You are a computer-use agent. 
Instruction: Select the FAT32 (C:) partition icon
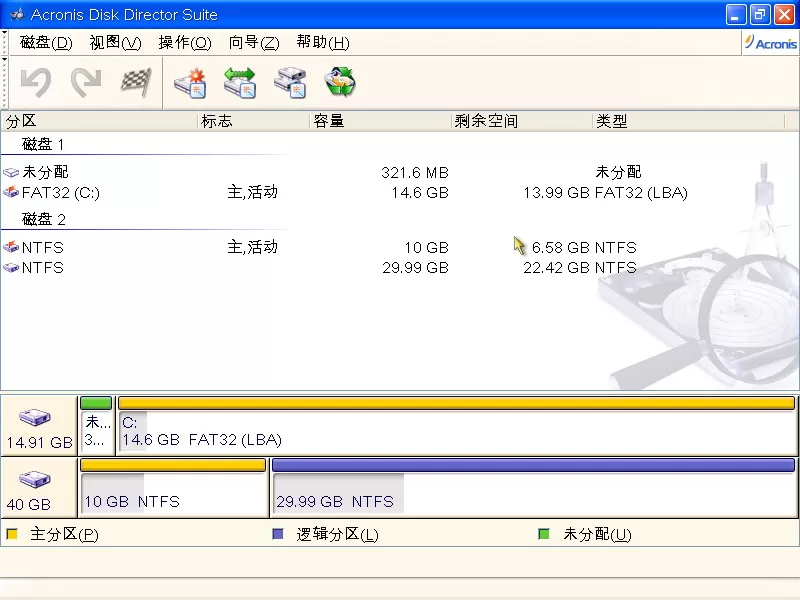coord(12,192)
